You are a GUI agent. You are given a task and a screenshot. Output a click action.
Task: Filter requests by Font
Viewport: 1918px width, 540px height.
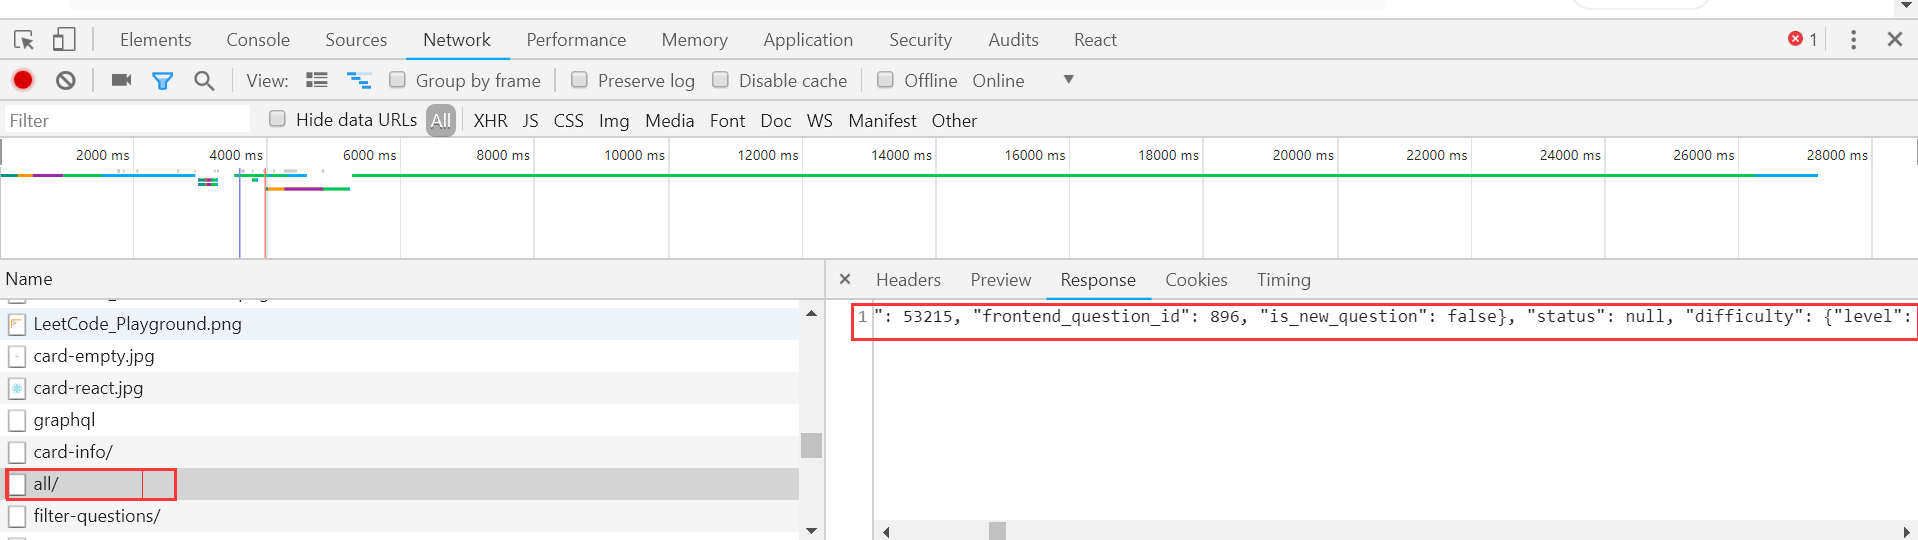tap(727, 120)
